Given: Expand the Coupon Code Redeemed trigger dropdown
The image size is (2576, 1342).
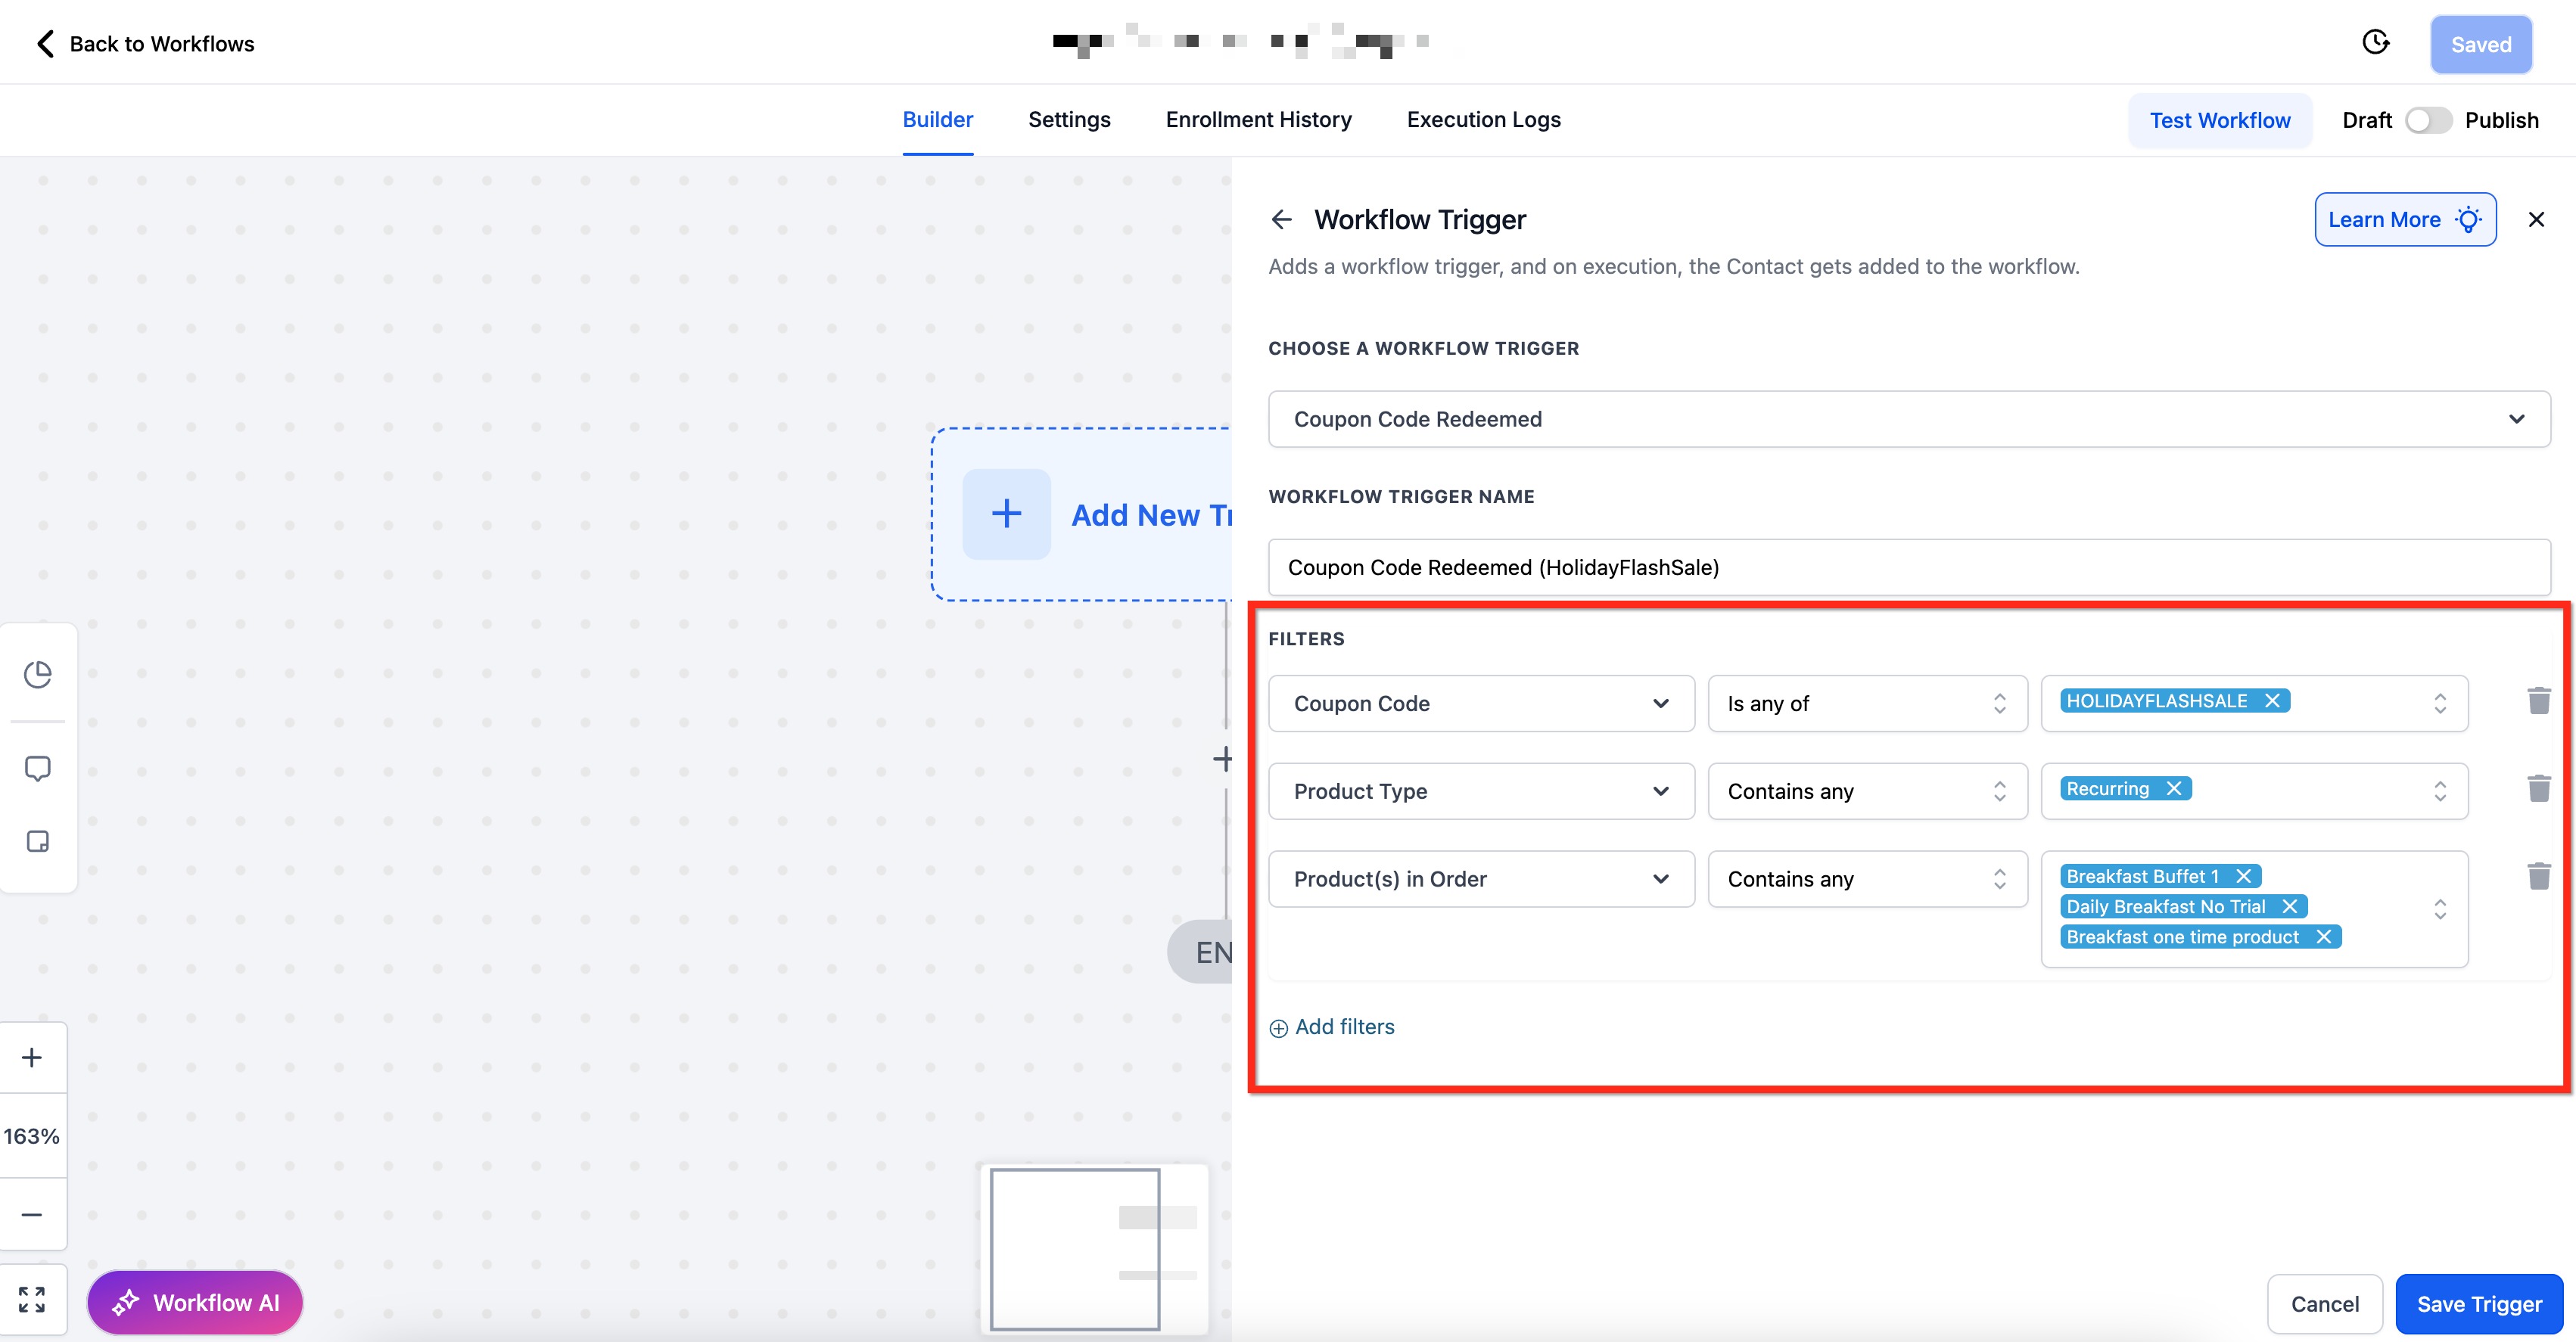Looking at the screenshot, I should tap(1908, 419).
